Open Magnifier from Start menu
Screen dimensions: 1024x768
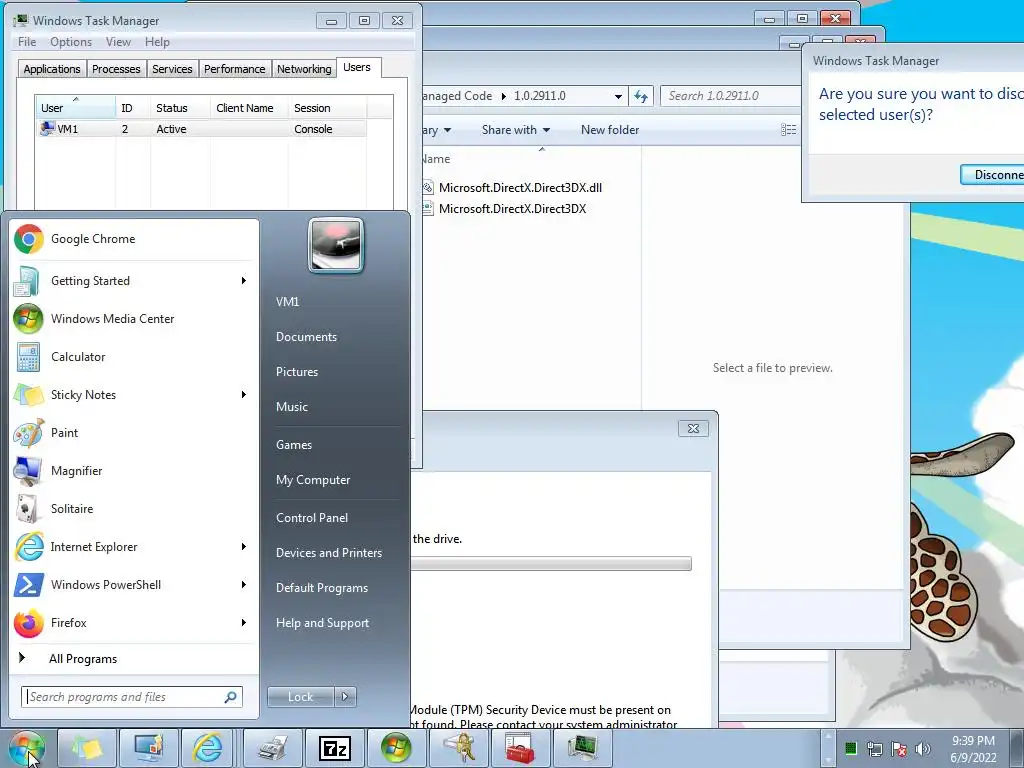tap(134, 471)
